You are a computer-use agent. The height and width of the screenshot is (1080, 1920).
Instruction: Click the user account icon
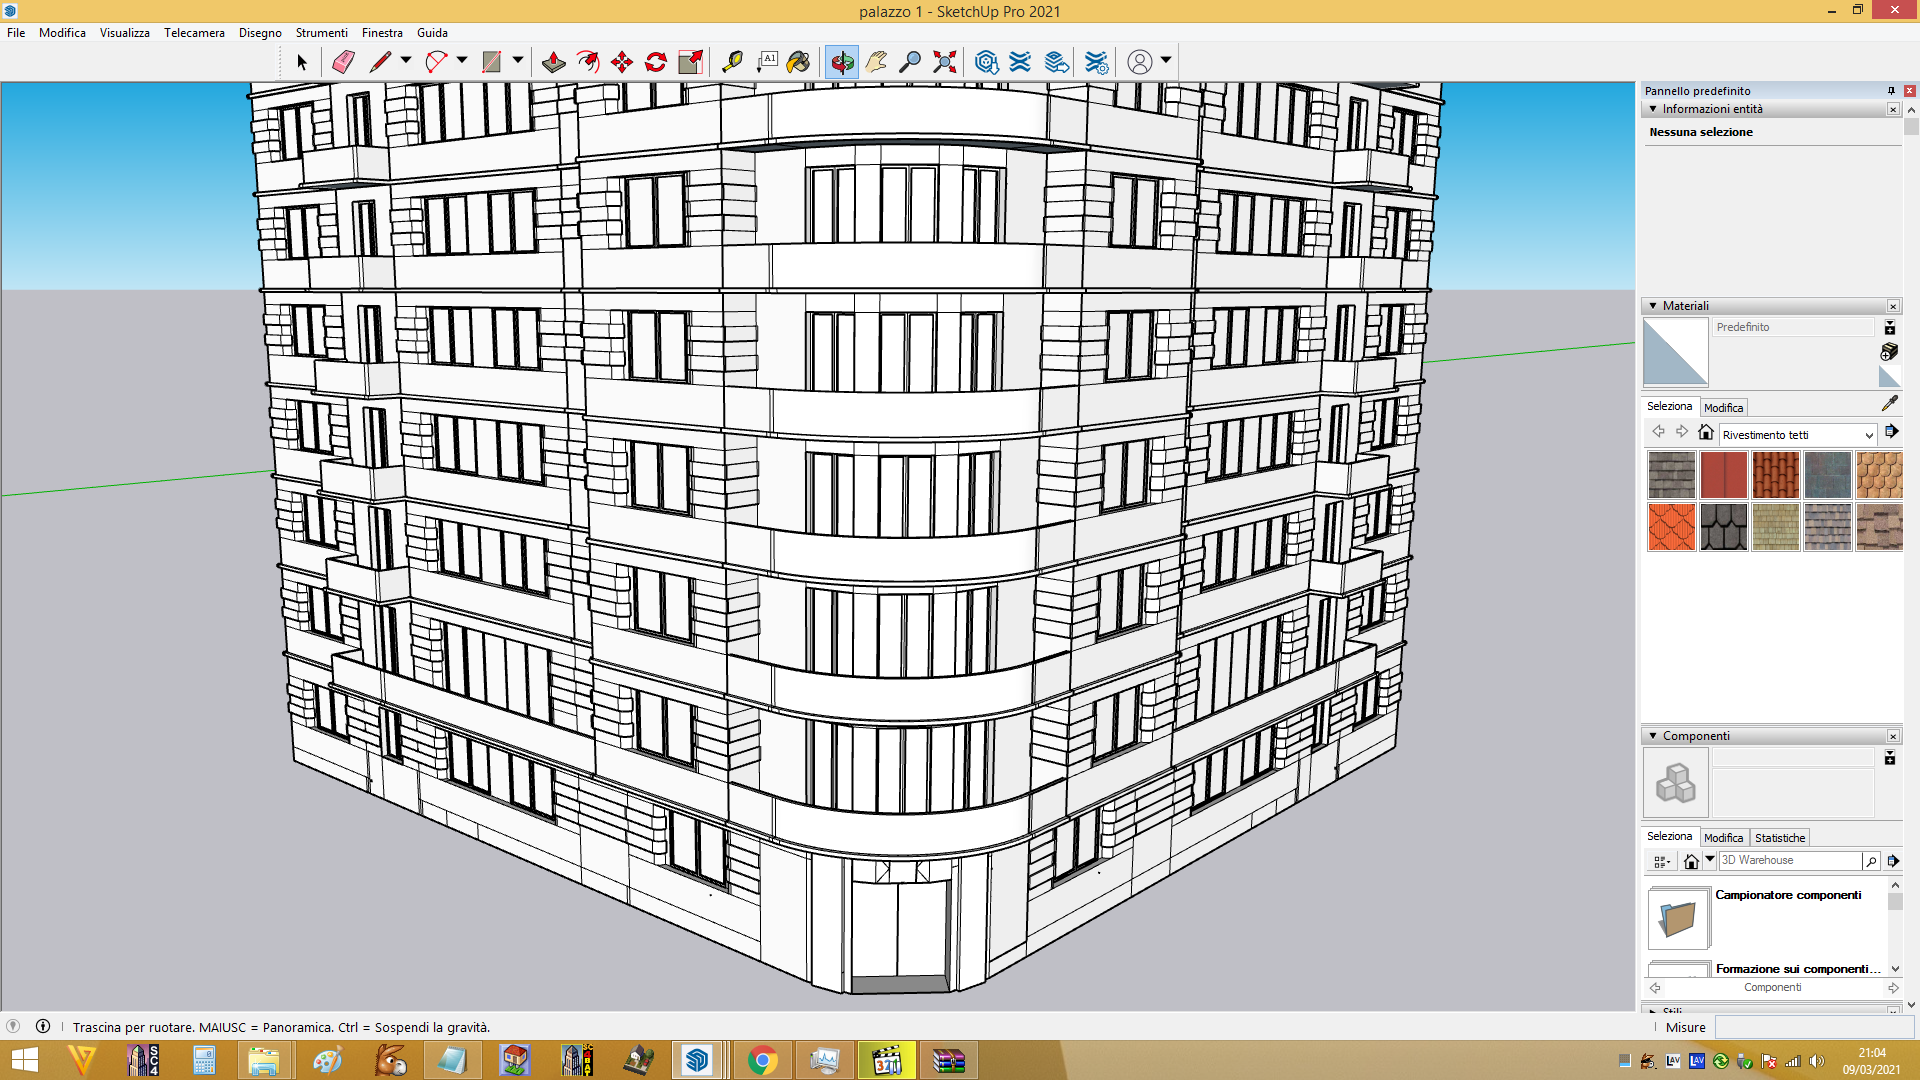point(1140,62)
